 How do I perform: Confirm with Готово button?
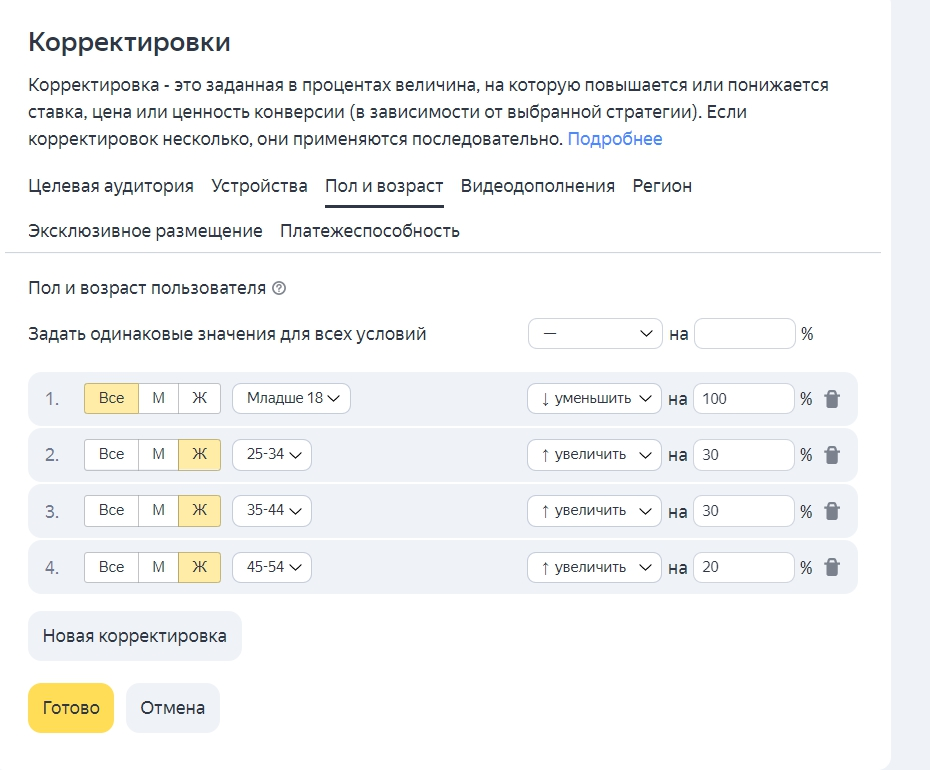(71, 708)
